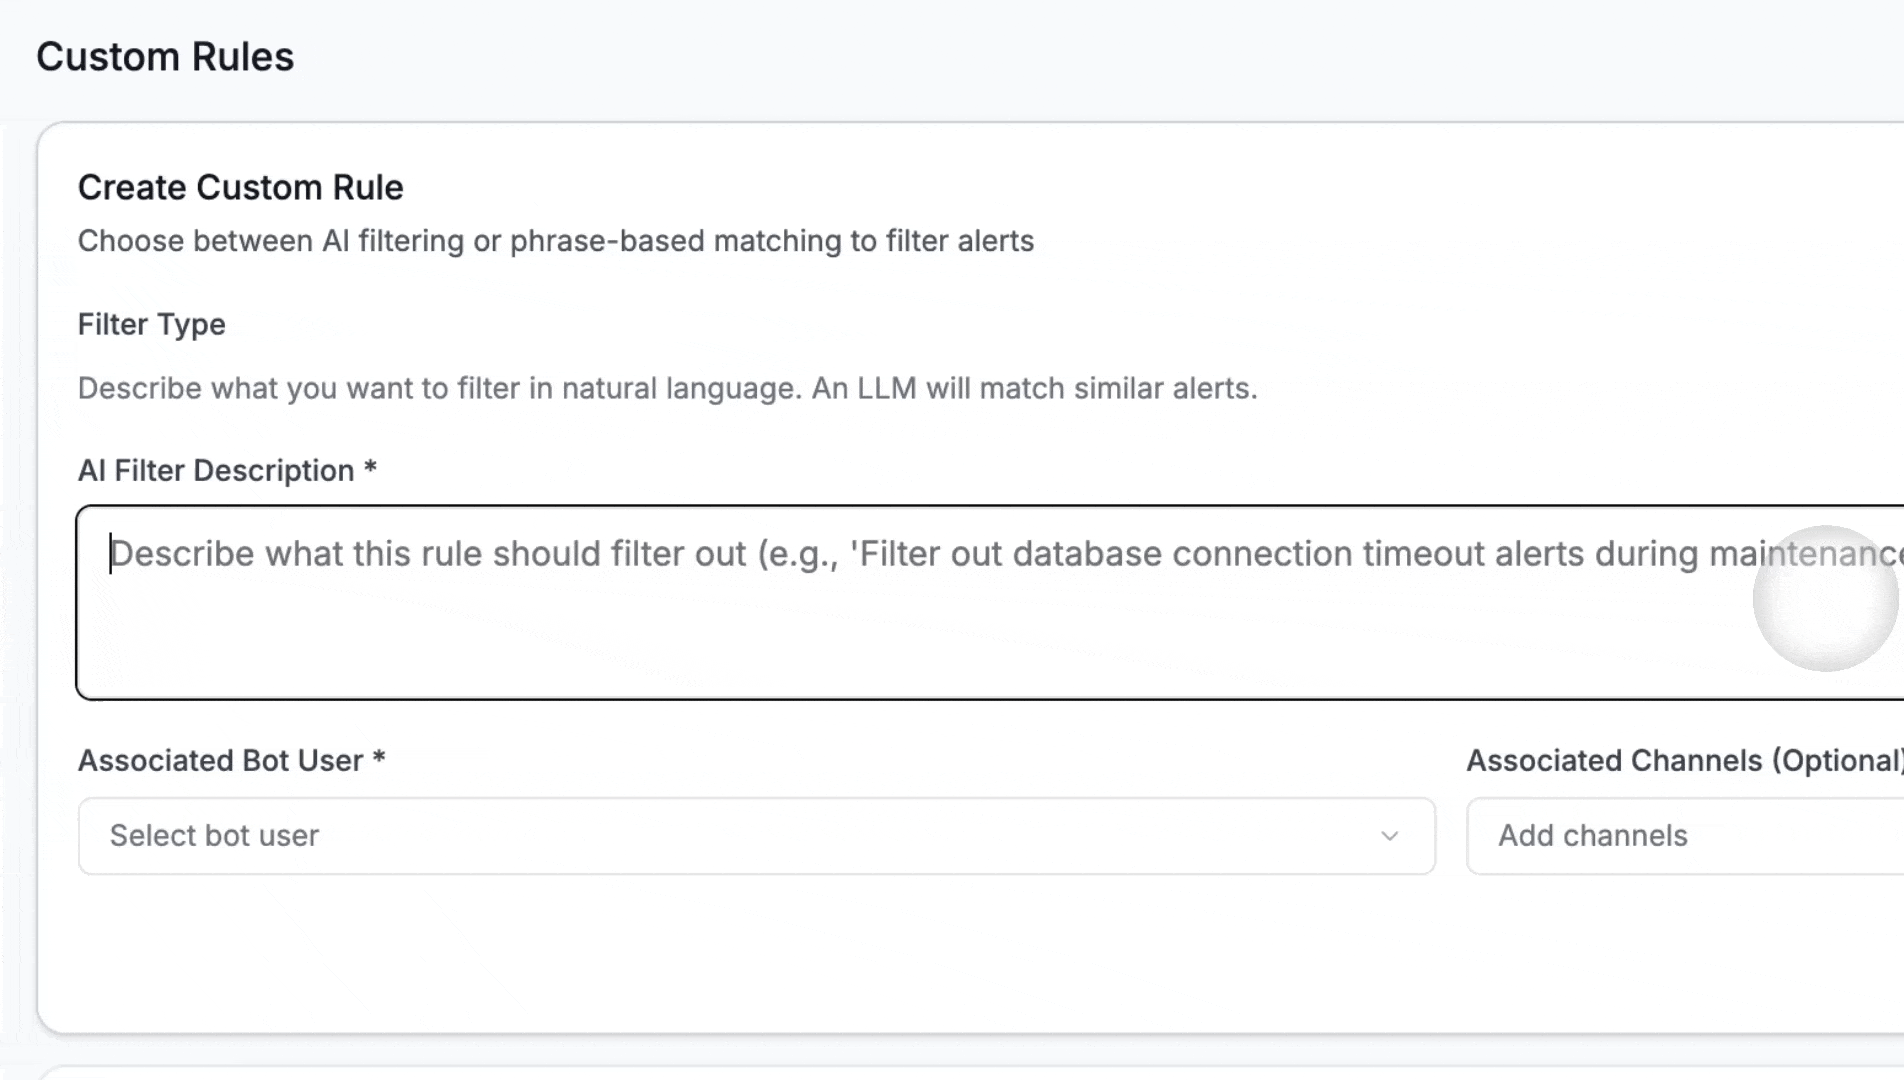1904x1080 pixels.
Task: Click the text cursor in the description box
Action: 110,553
